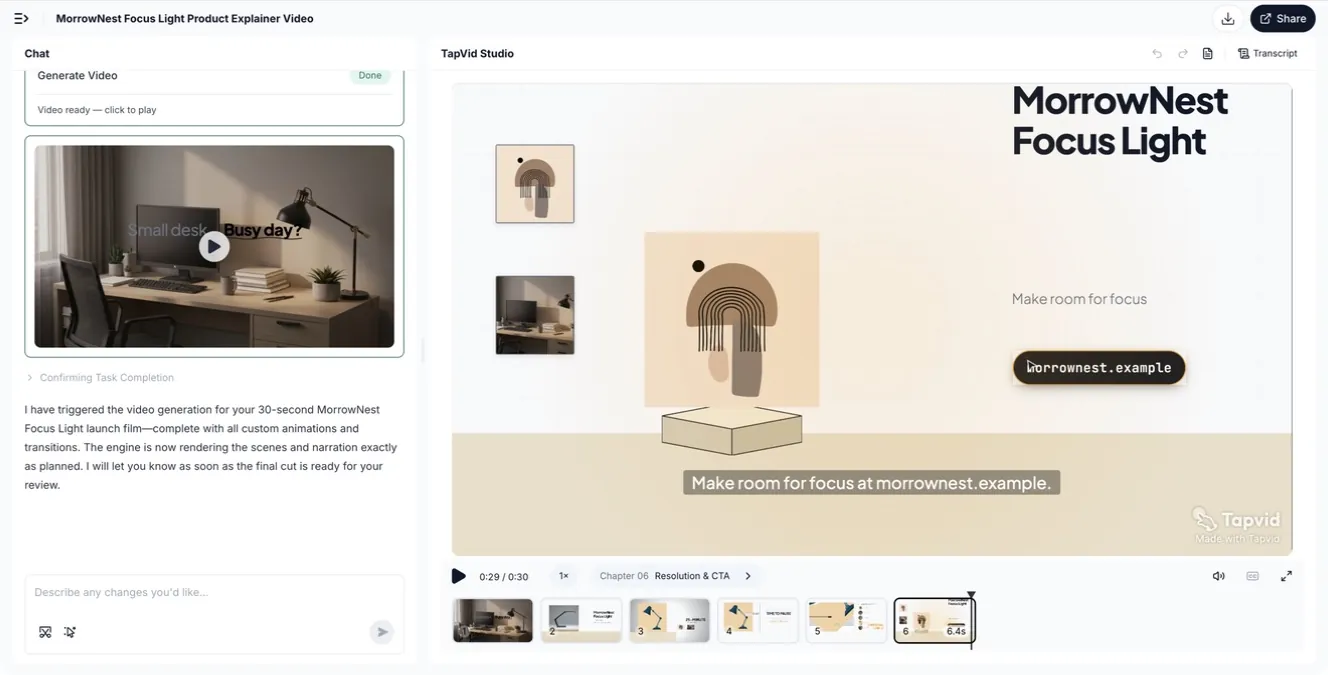Click the desk photo thumbnail in canvas
Viewport: 1328px width, 675px height.
tap(535, 315)
